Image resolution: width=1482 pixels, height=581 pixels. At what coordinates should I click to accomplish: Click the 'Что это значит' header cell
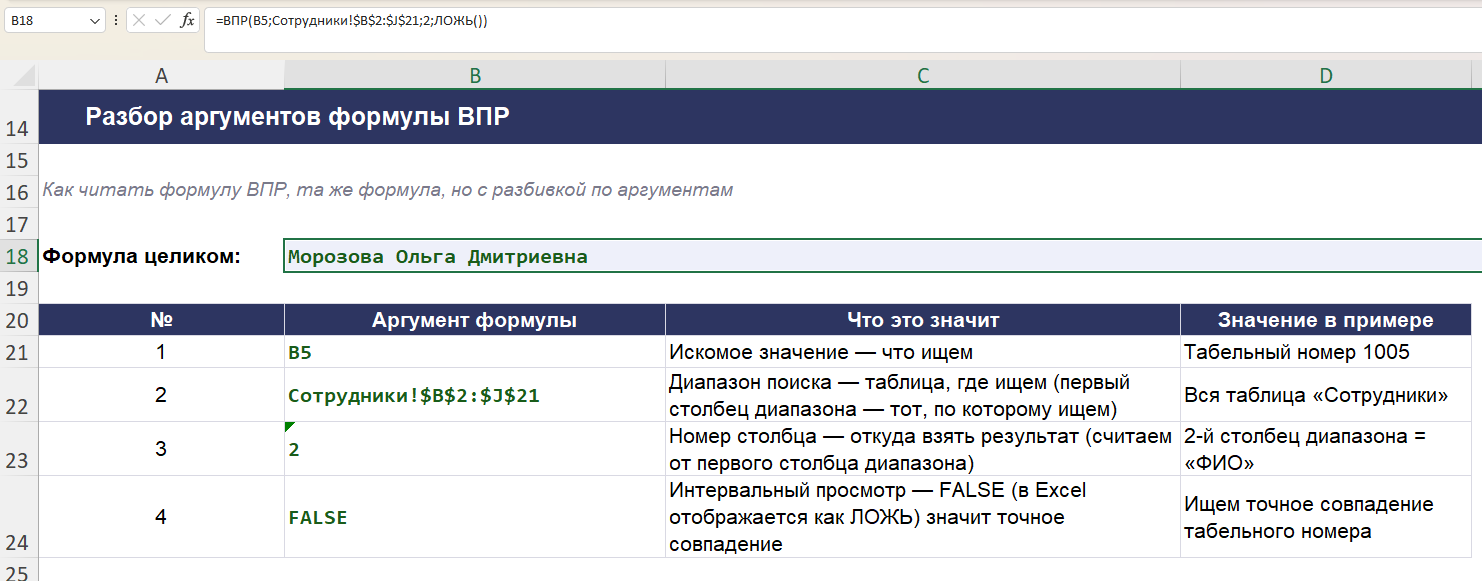923,320
